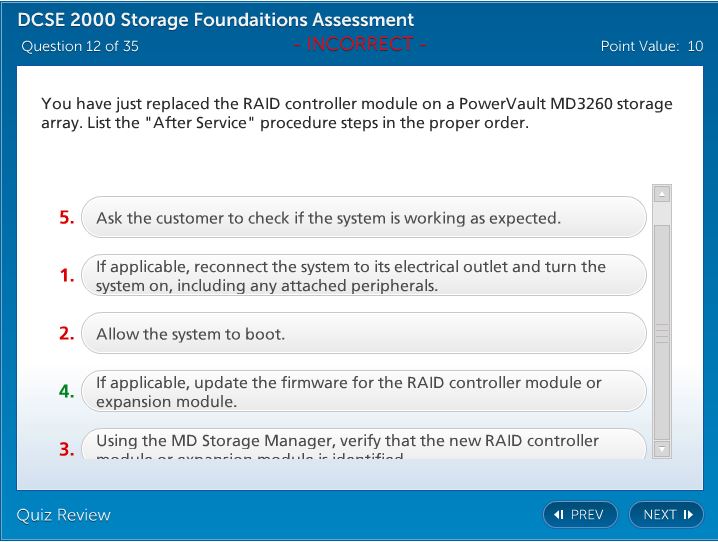Advance to next question with NEXT
718x542 pixels.
667,515
